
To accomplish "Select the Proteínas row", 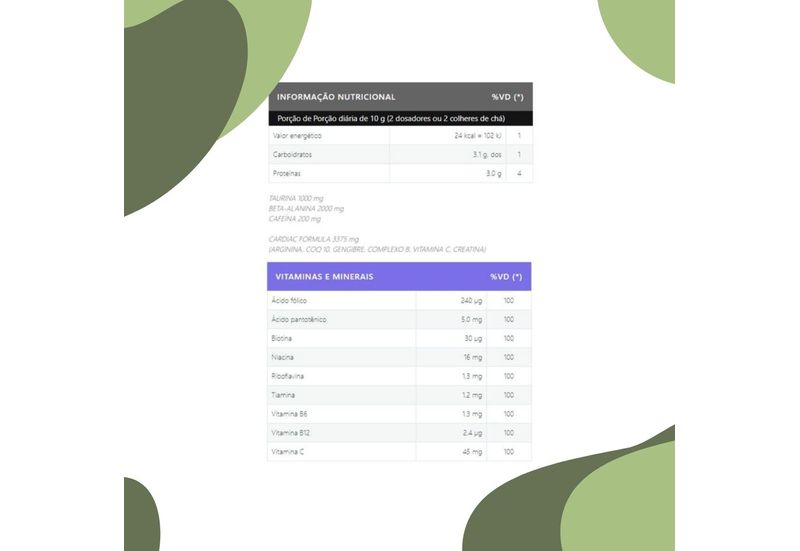I will pyautogui.click(x=401, y=173).
